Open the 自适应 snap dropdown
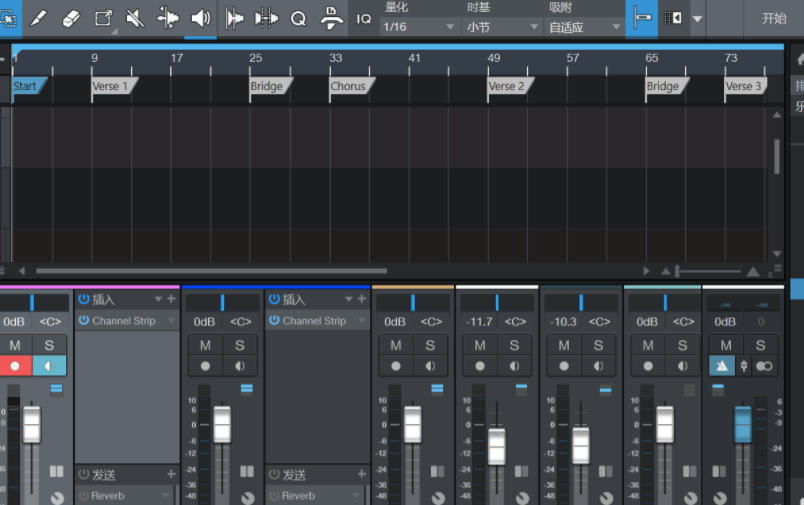804x505 pixels. click(584, 27)
